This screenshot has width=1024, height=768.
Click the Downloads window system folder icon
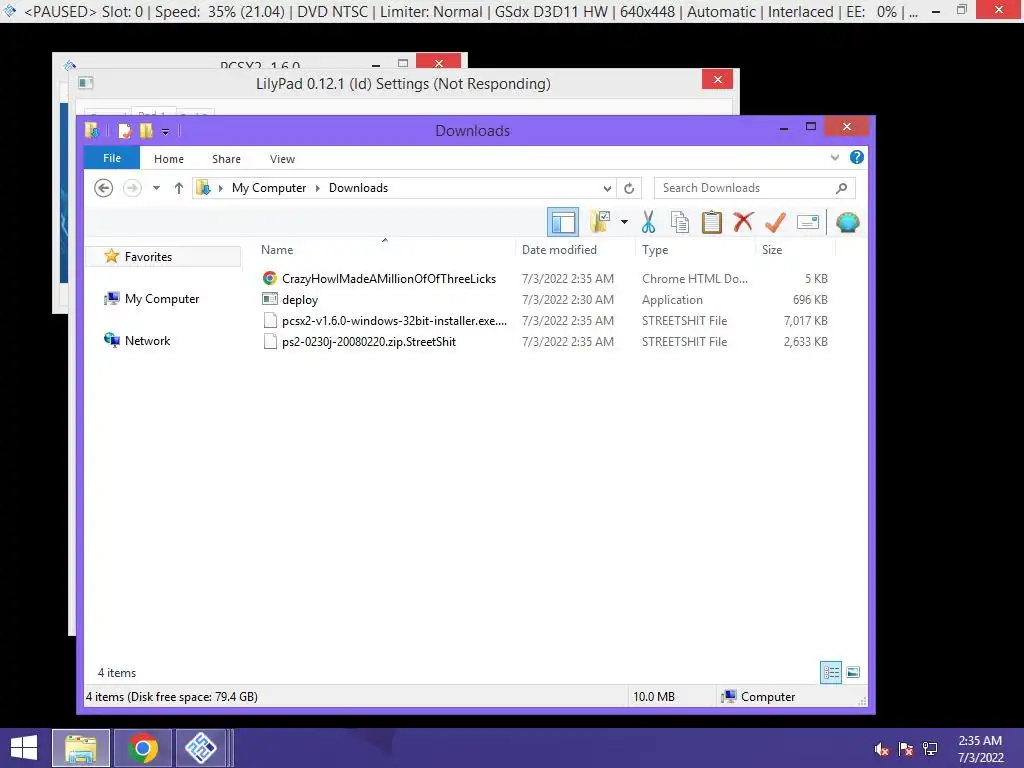(92, 130)
